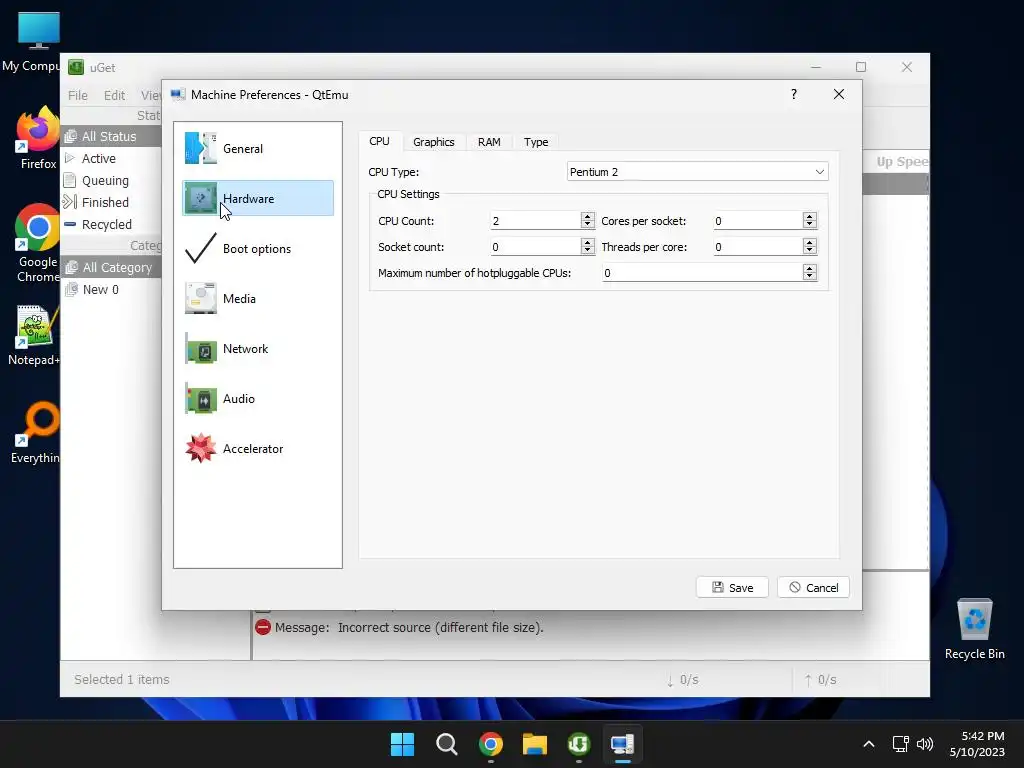Select Queuing status in uGet
The image size is (1024, 768).
pyautogui.click(x=111, y=180)
